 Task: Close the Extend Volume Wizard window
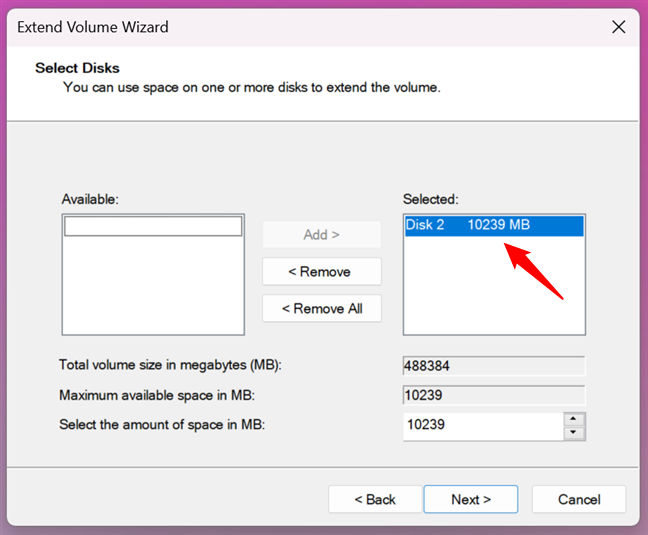pos(618,27)
